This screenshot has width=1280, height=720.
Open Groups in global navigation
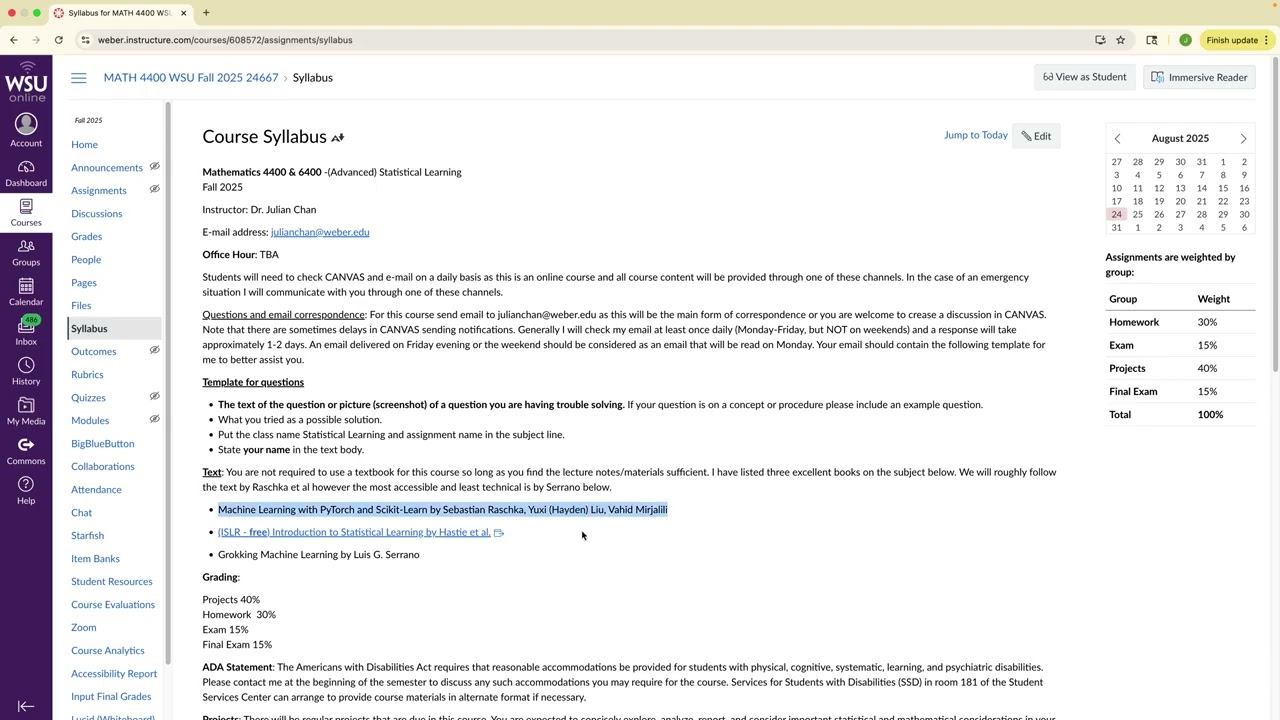(26, 252)
